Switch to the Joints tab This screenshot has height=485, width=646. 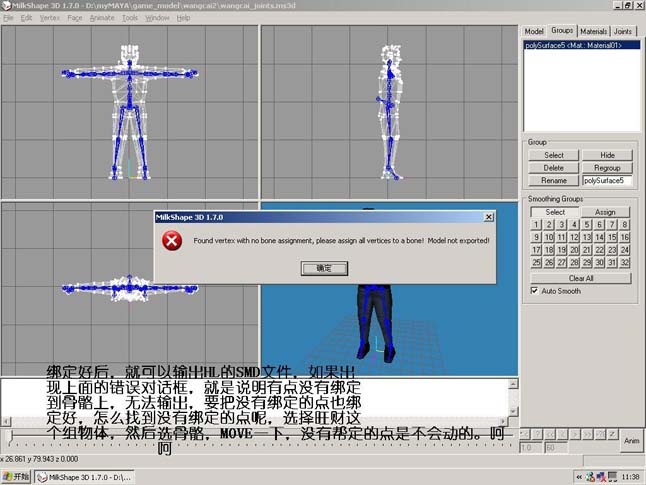[x=623, y=31]
